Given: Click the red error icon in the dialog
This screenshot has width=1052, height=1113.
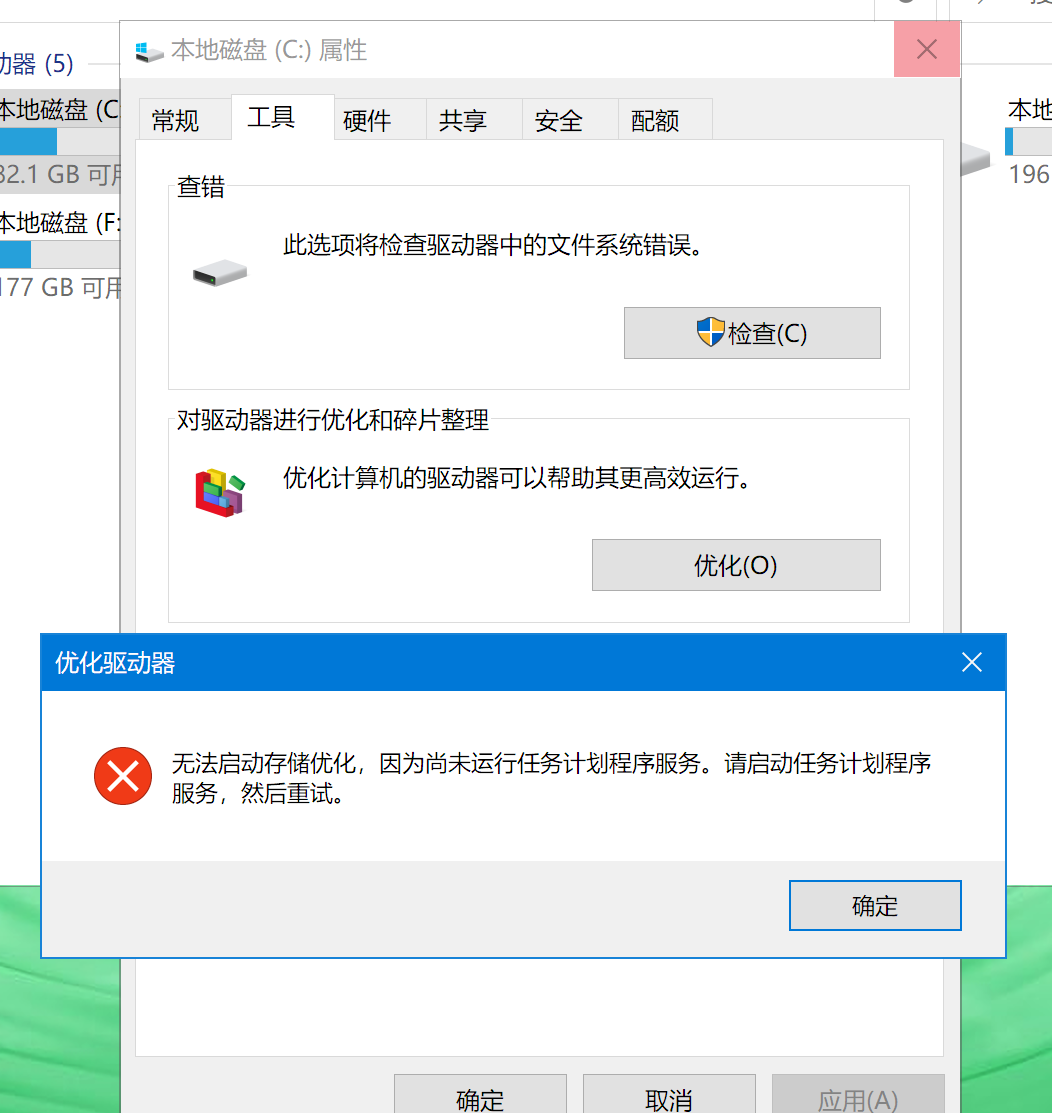Looking at the screenshot, I should [123, 776].
